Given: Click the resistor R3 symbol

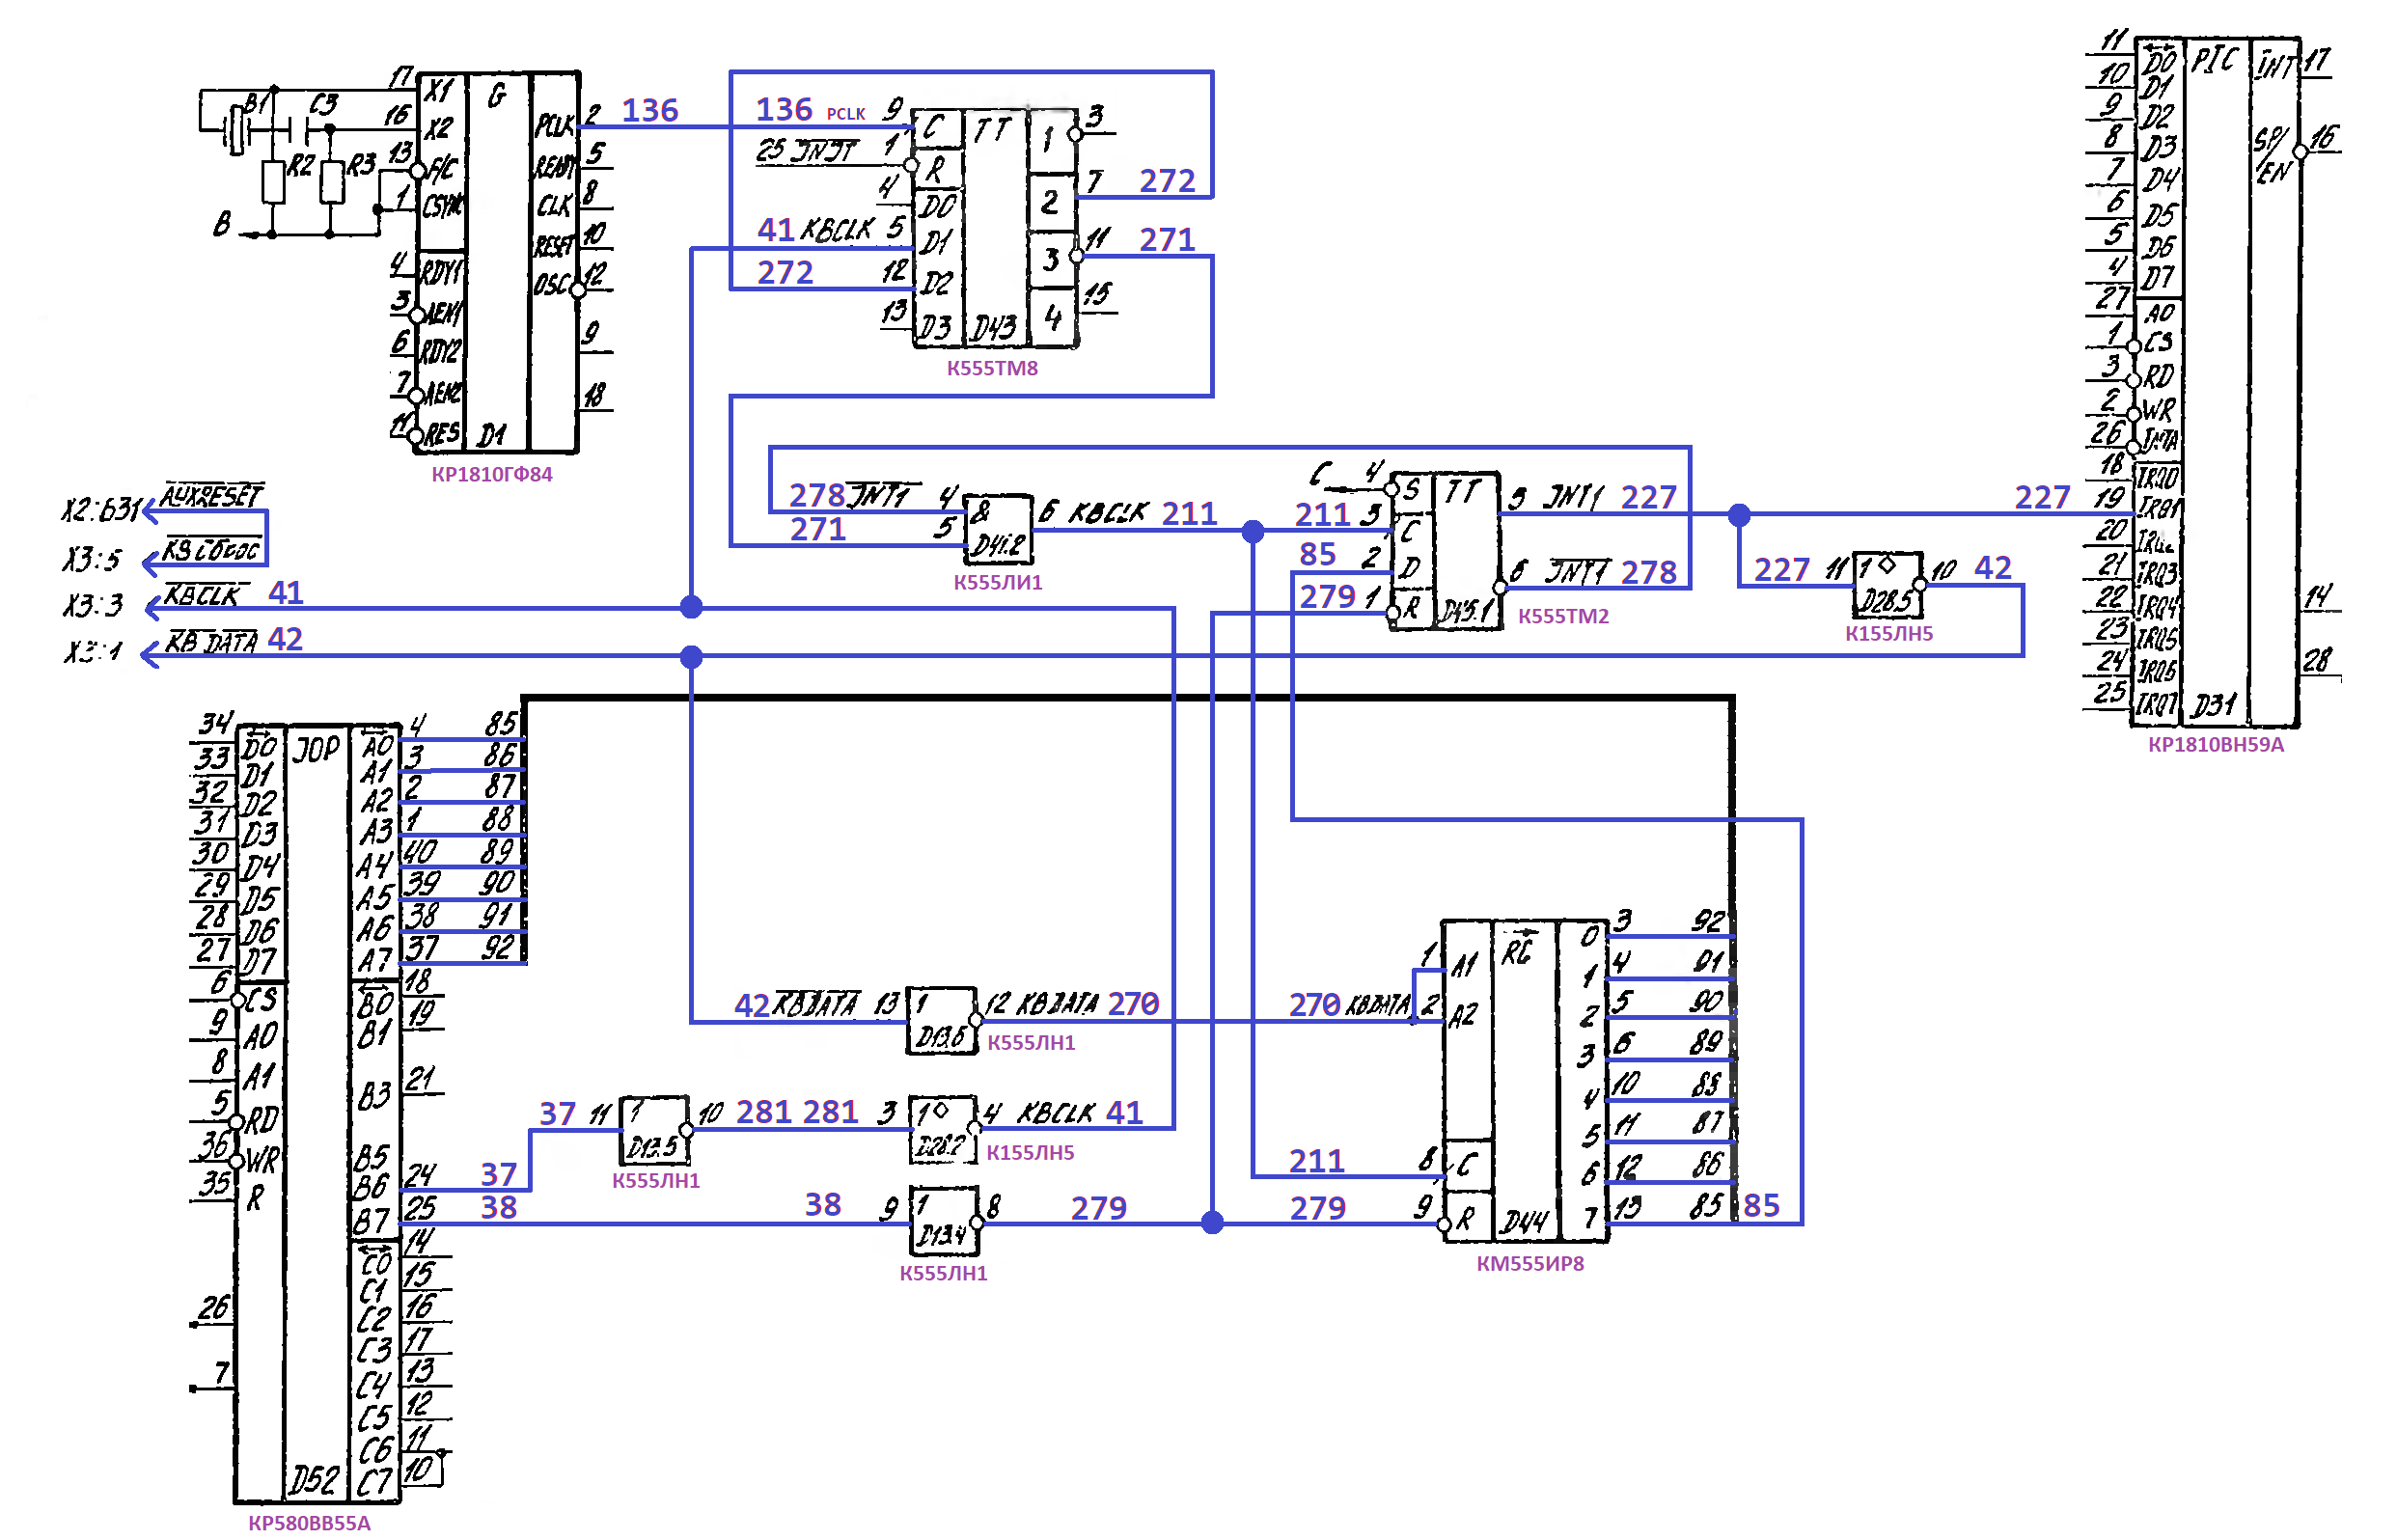Looking at the screenshot, I should pos(332,183).
